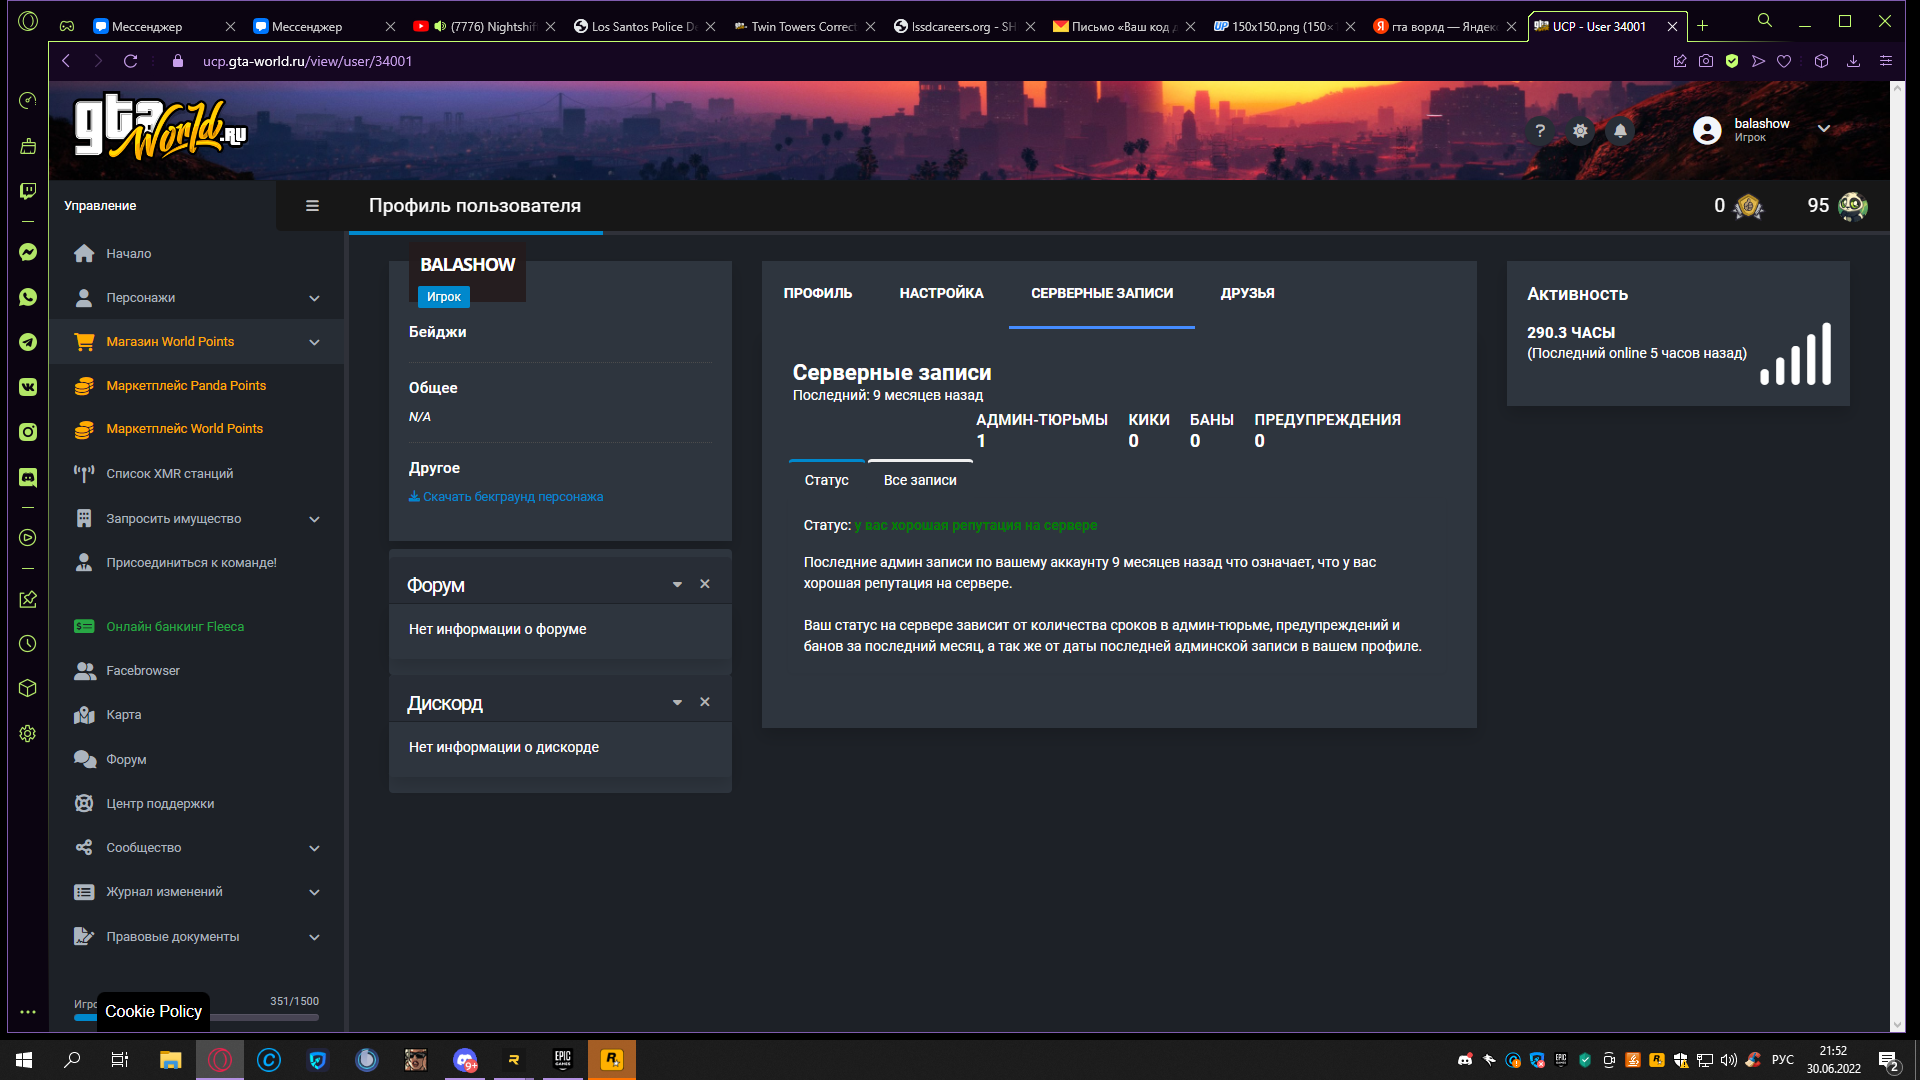Click Присоединиться к команде link
The height and width of the screenshot is (1080, 1920).
click(x=191, y=563)
